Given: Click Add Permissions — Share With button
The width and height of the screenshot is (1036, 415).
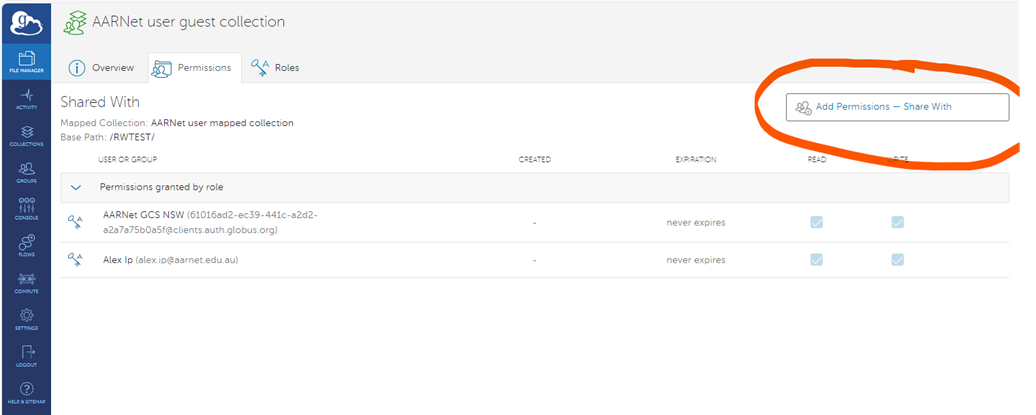Looking at the screenshot, I should point(897,107).
